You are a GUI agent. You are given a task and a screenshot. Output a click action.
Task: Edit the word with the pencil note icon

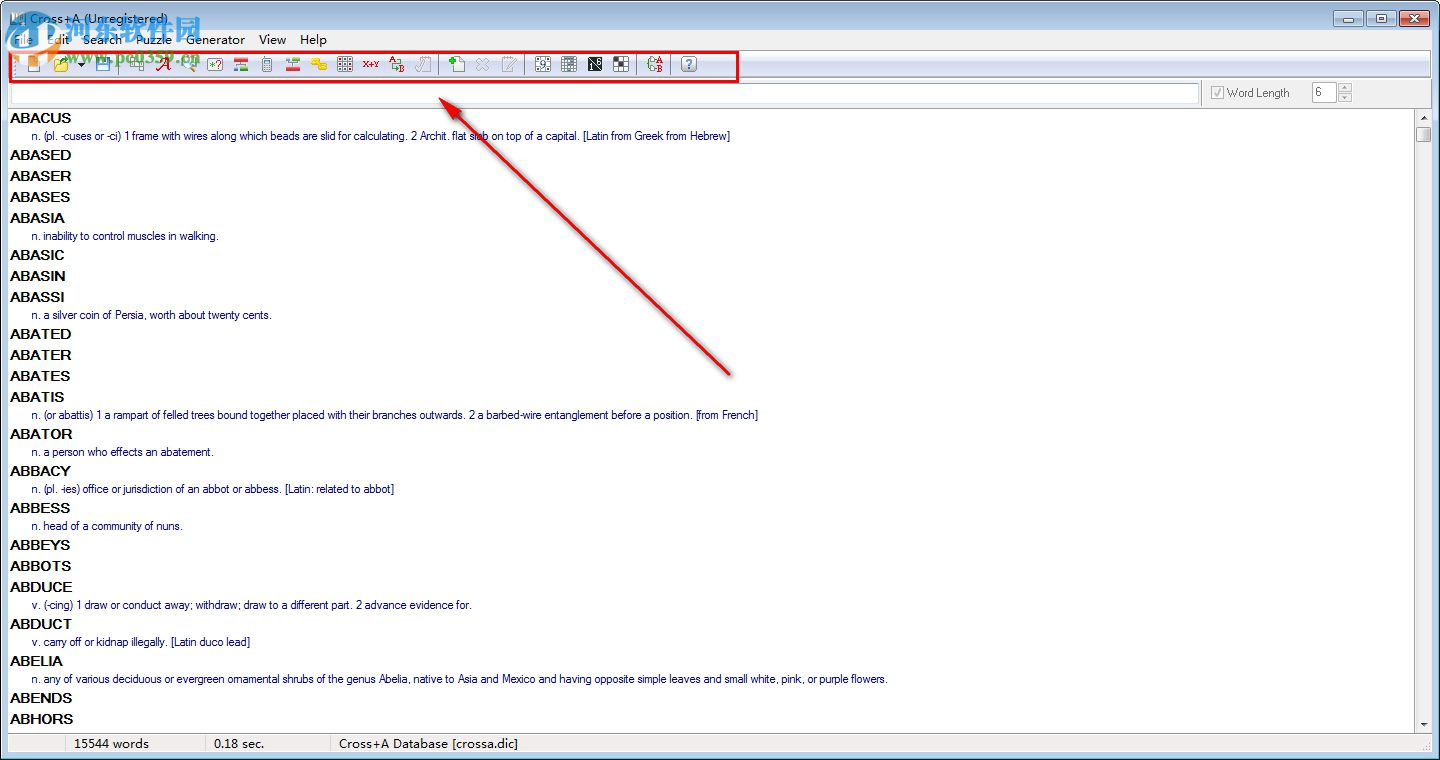[509, 64]
